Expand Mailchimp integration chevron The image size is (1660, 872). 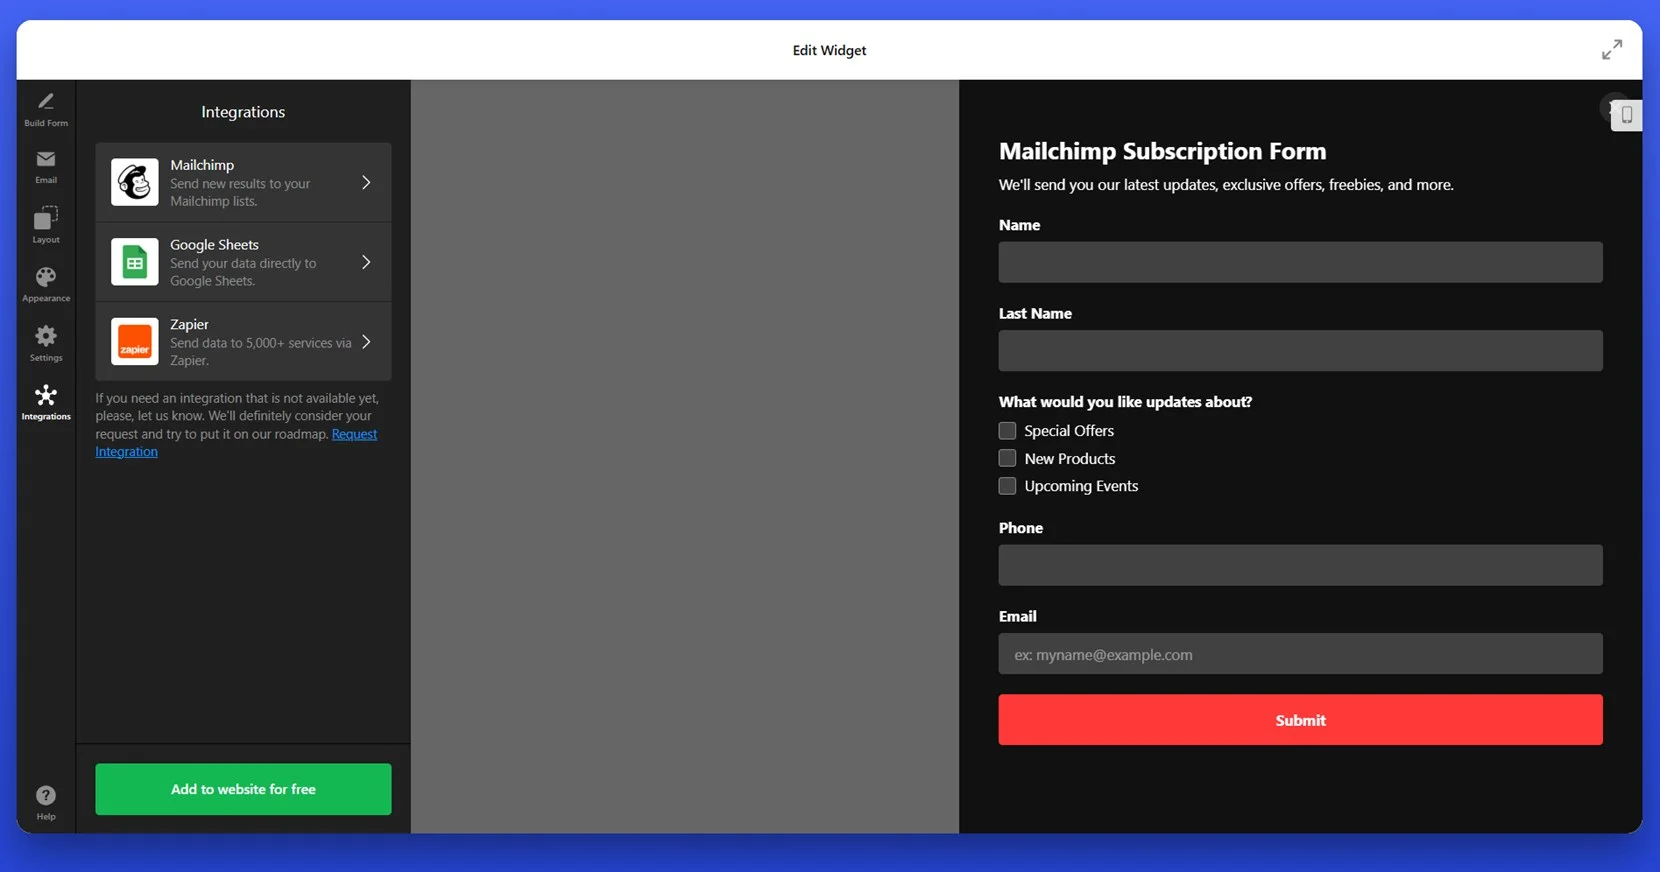[366, 182]
